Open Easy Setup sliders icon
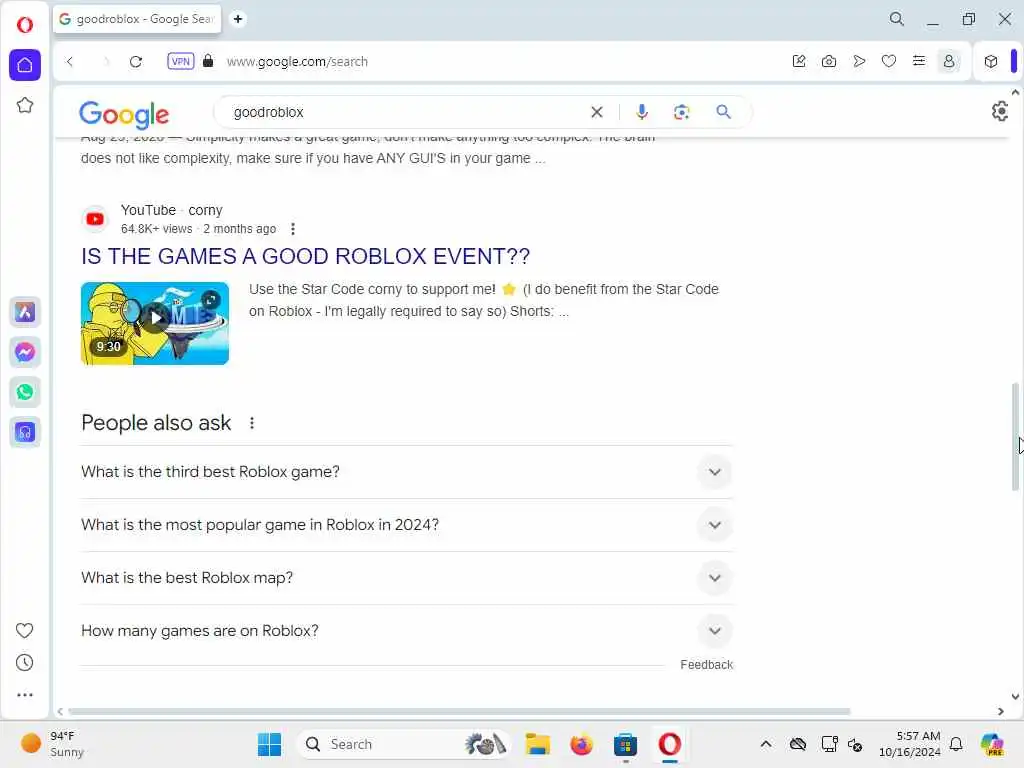This screenshot has height=768, width=1024. (x=919, y=61)
